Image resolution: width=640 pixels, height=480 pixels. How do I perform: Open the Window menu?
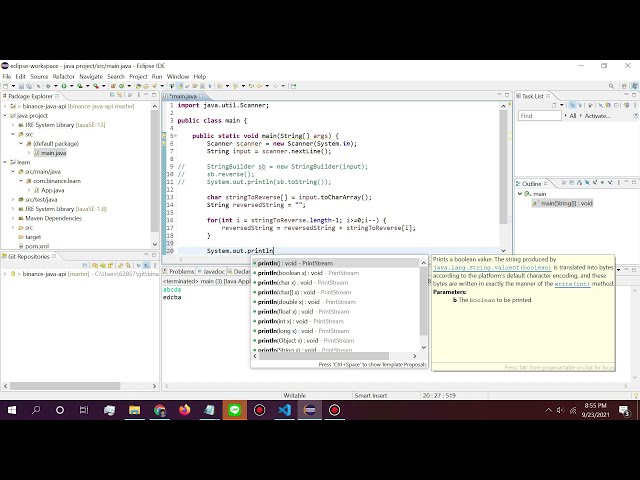pos(178,76)
